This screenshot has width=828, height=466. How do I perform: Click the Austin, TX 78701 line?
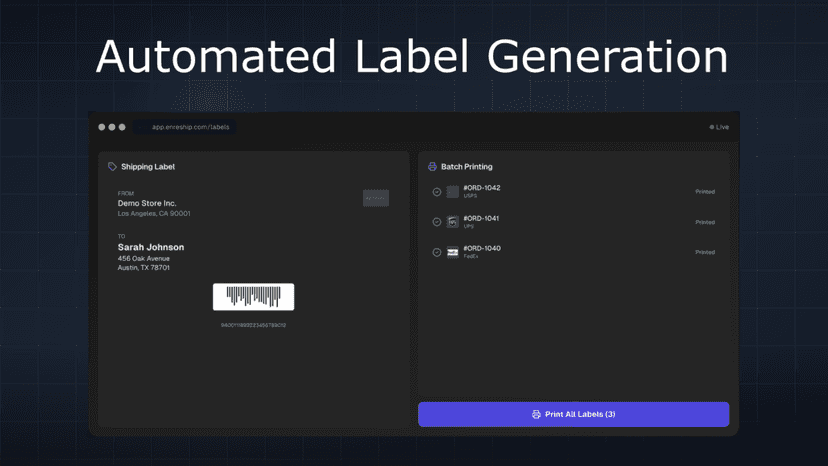pos(144,268)
